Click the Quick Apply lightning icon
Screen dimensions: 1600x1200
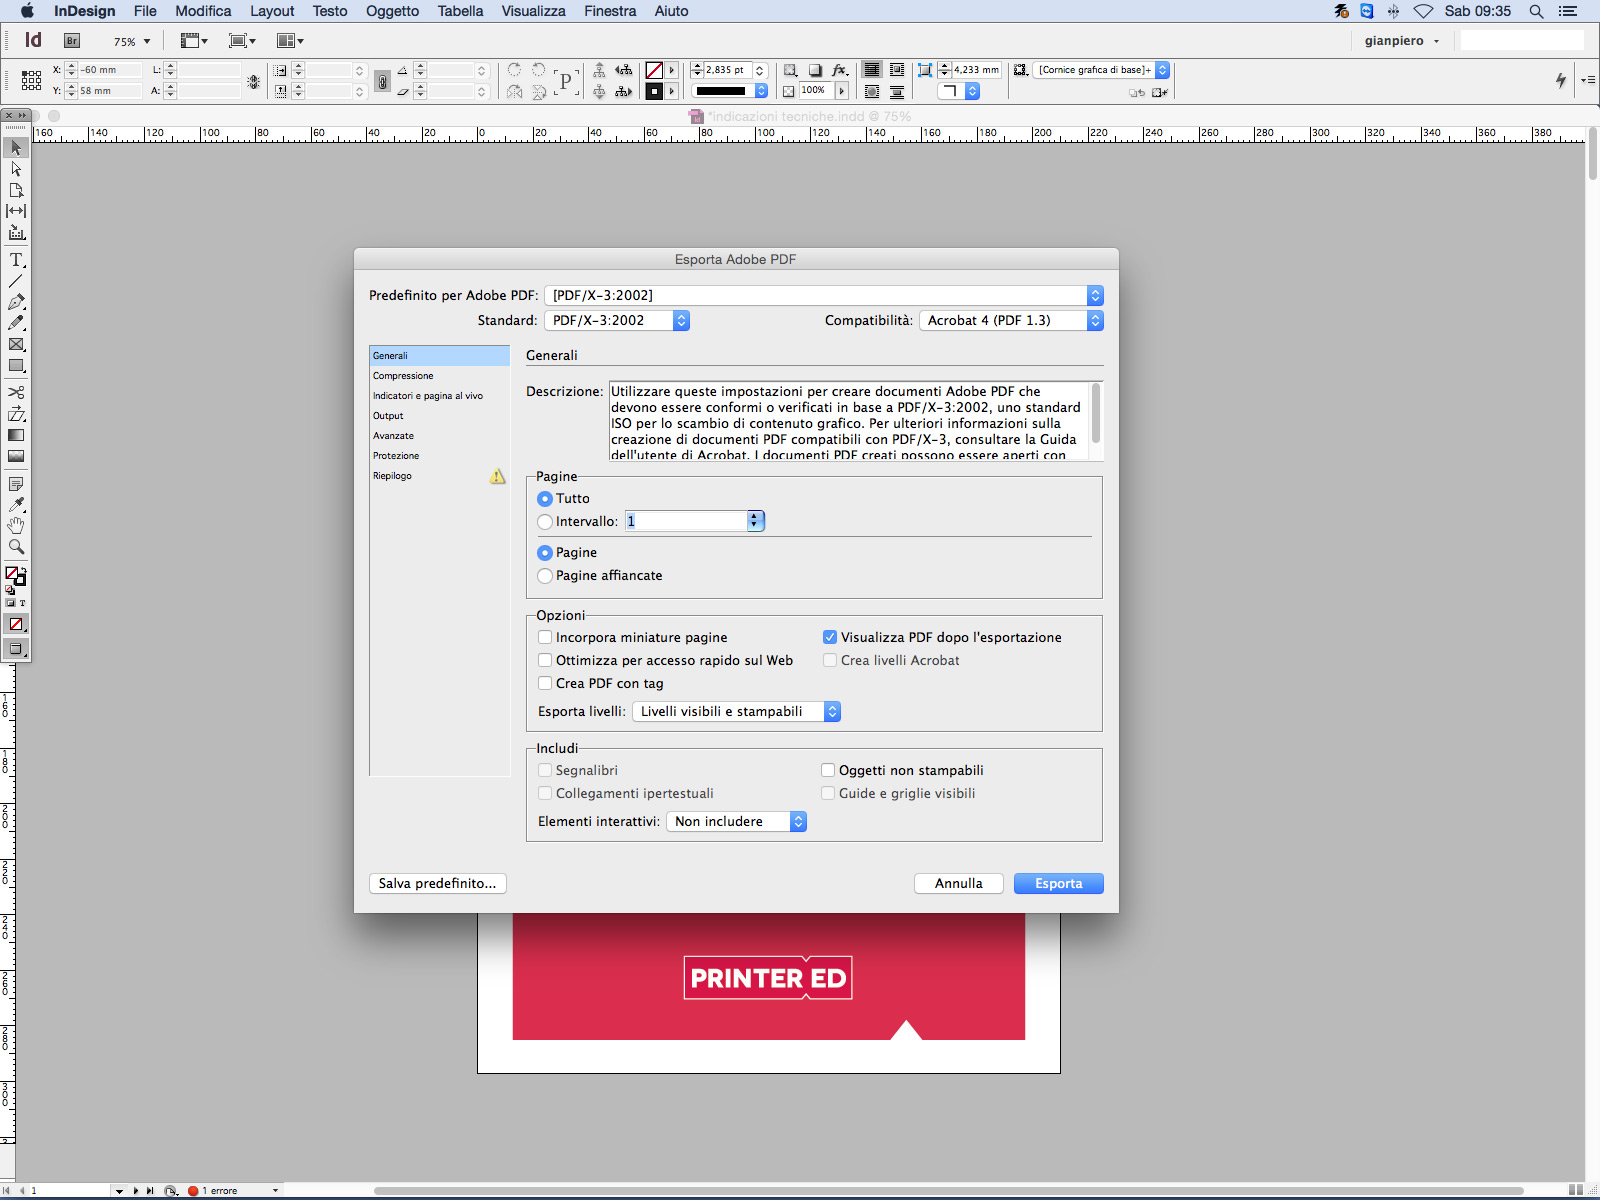(x=1561, y=80)
